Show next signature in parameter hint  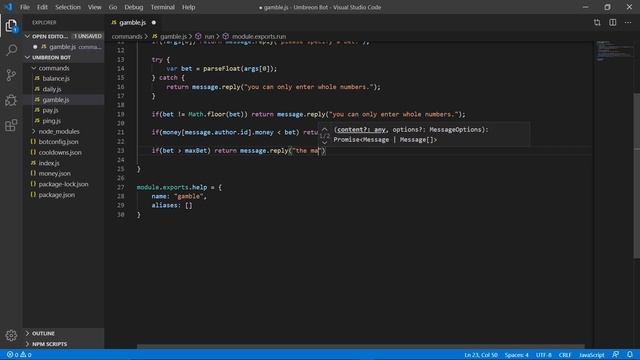(x=324, y=142)
